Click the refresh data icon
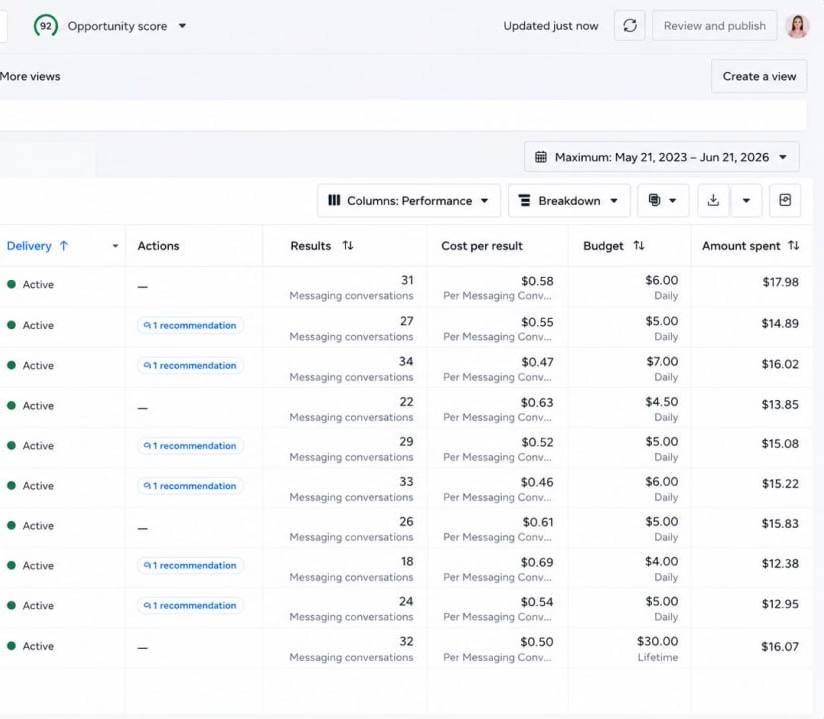Image resolution: width=824 pixels, height=719 pixels. tap(630, 25)
